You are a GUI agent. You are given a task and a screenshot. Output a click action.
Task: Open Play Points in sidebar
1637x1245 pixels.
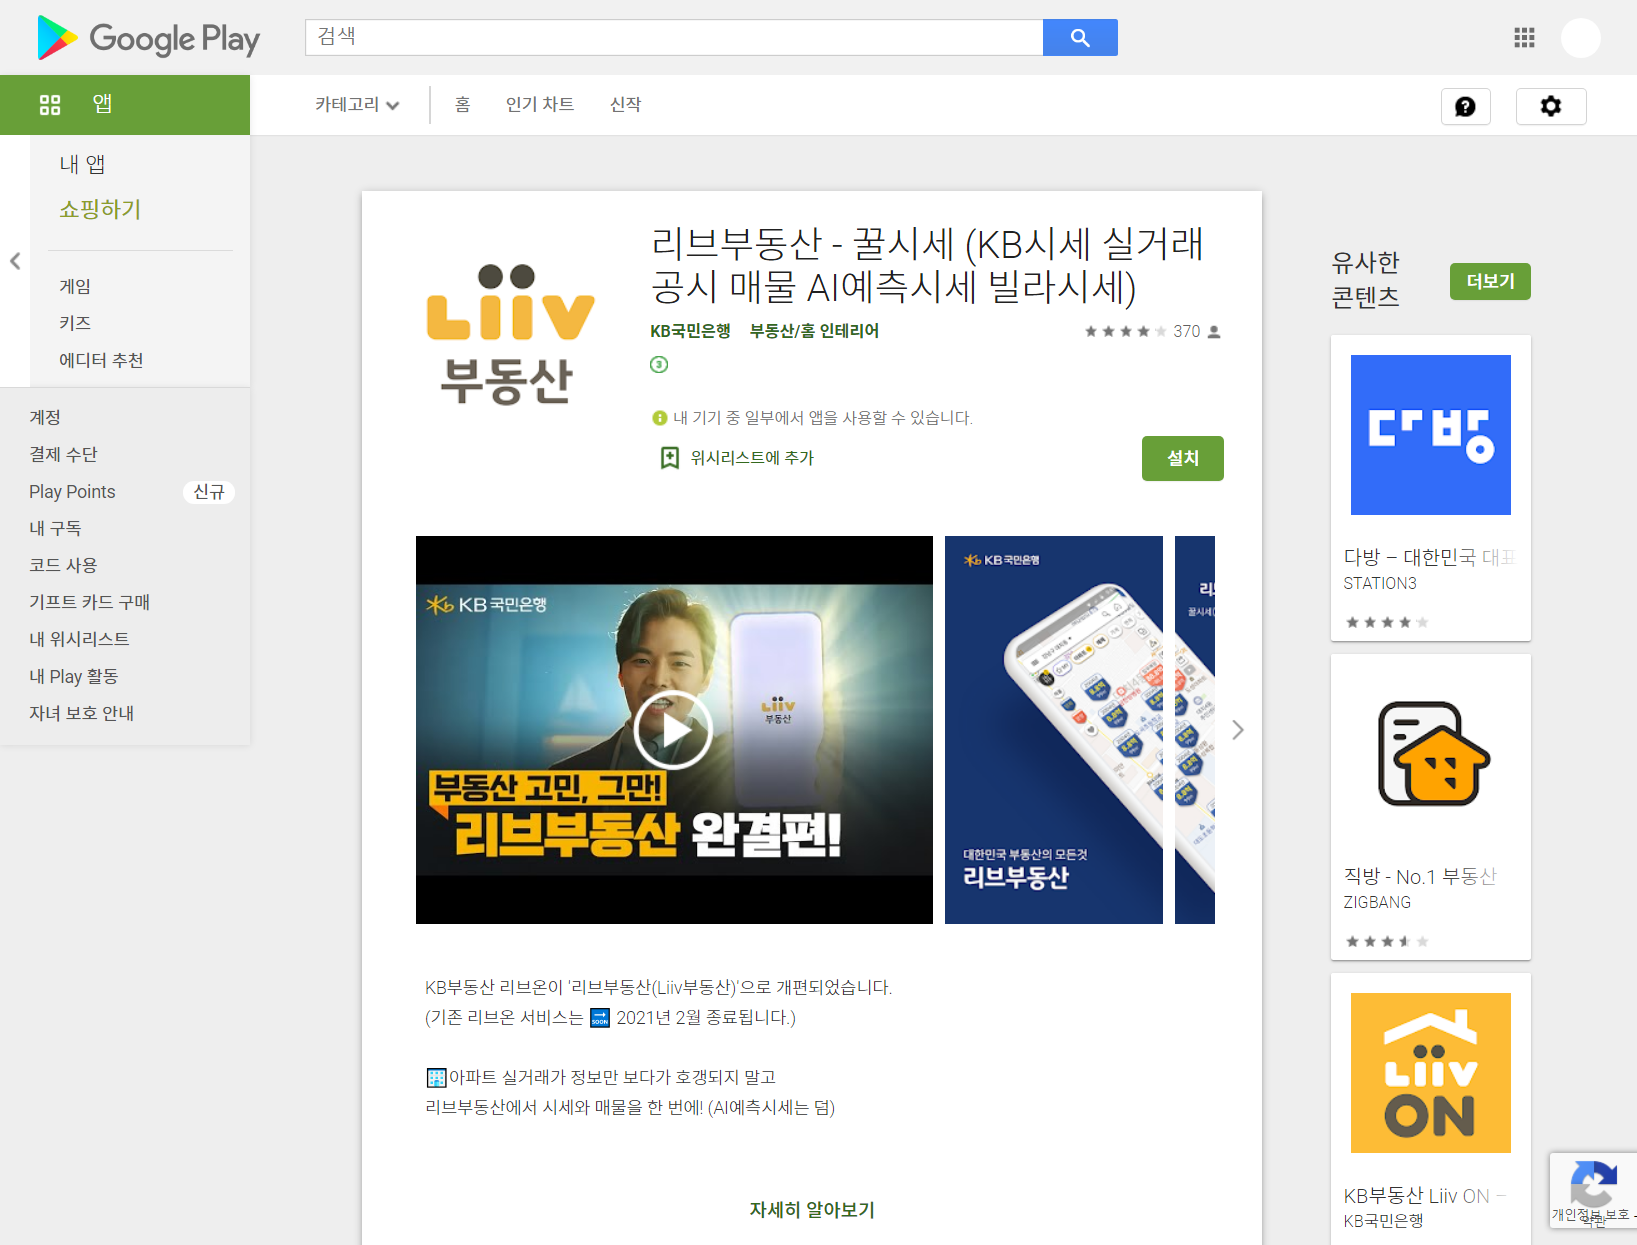[72, 491]
